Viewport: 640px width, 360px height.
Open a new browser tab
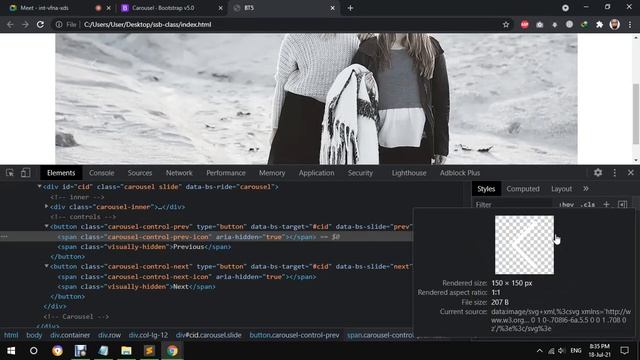[350, 8]
